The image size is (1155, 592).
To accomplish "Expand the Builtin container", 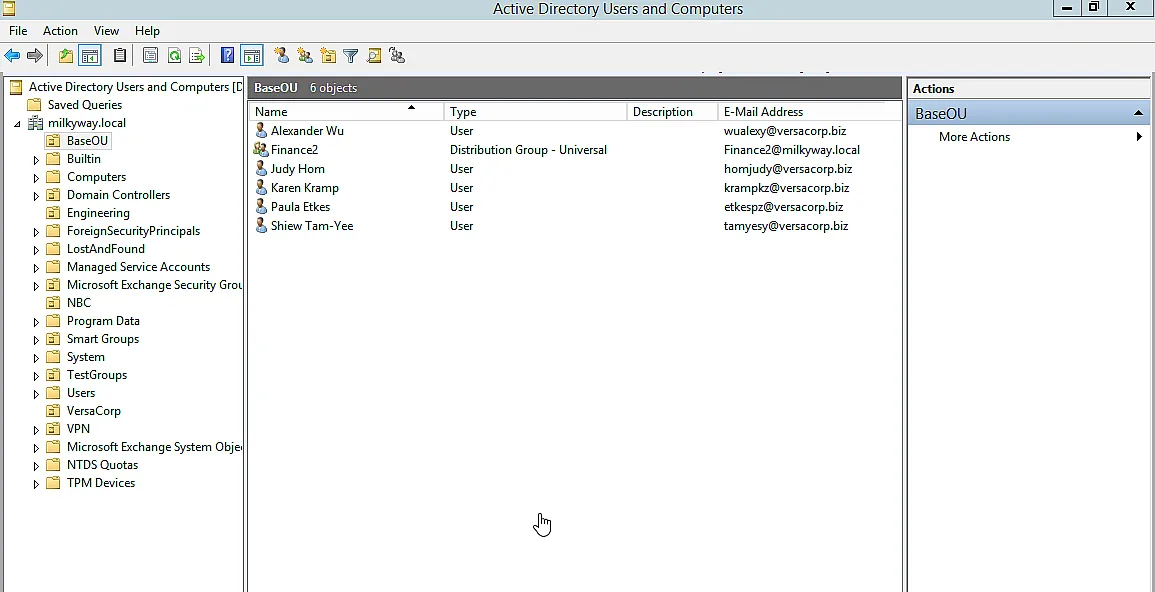I will pyautogui.click(x=36, y=160).
